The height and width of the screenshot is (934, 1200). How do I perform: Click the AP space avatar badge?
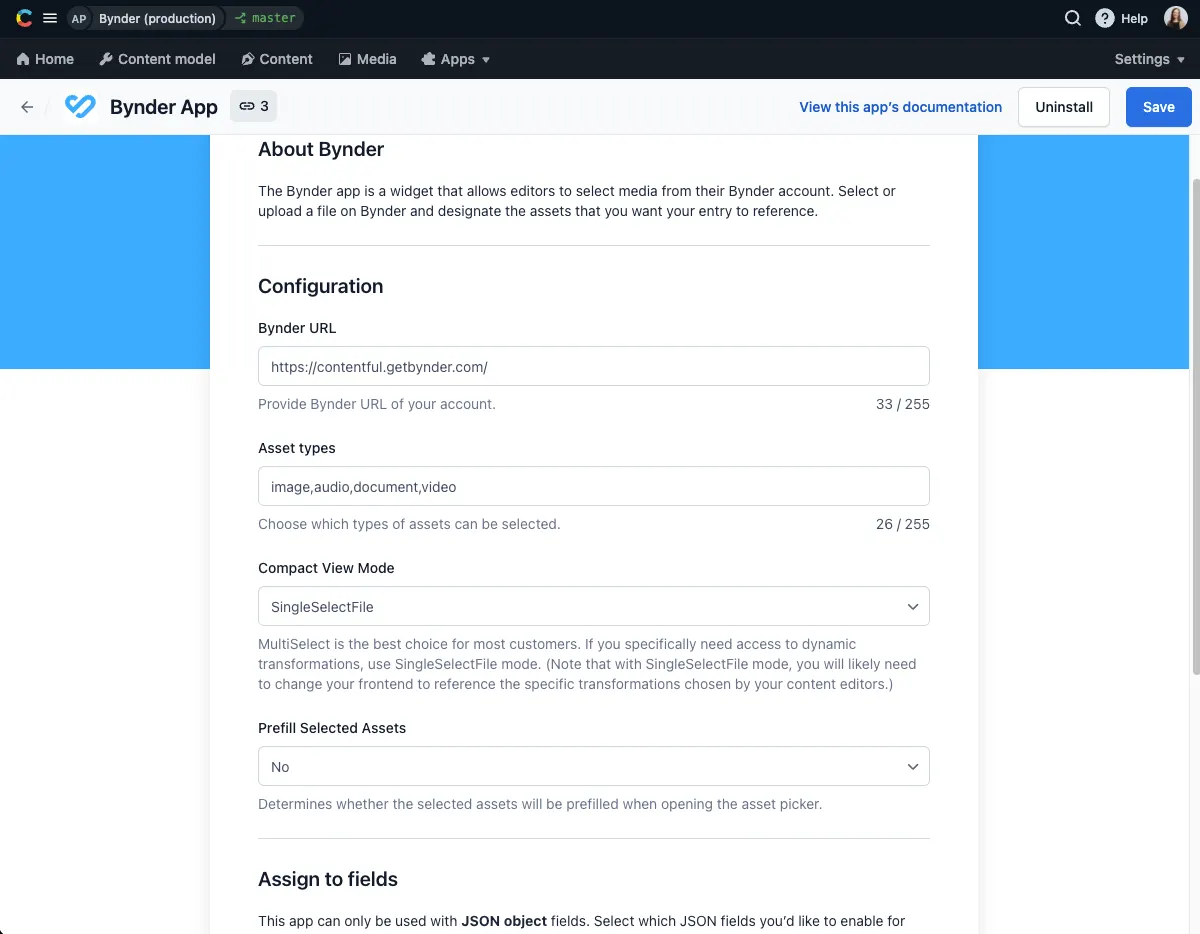point(79,18)
